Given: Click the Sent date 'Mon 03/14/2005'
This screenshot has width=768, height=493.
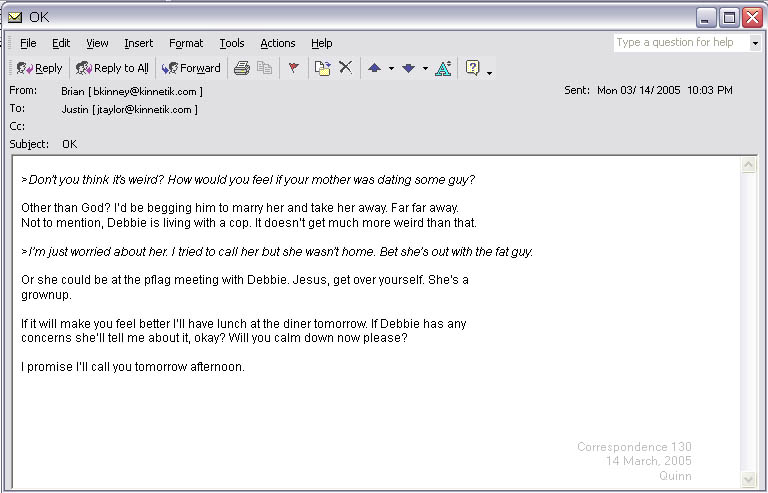Looking at the screenshot, I should click(x=639, y=90).
